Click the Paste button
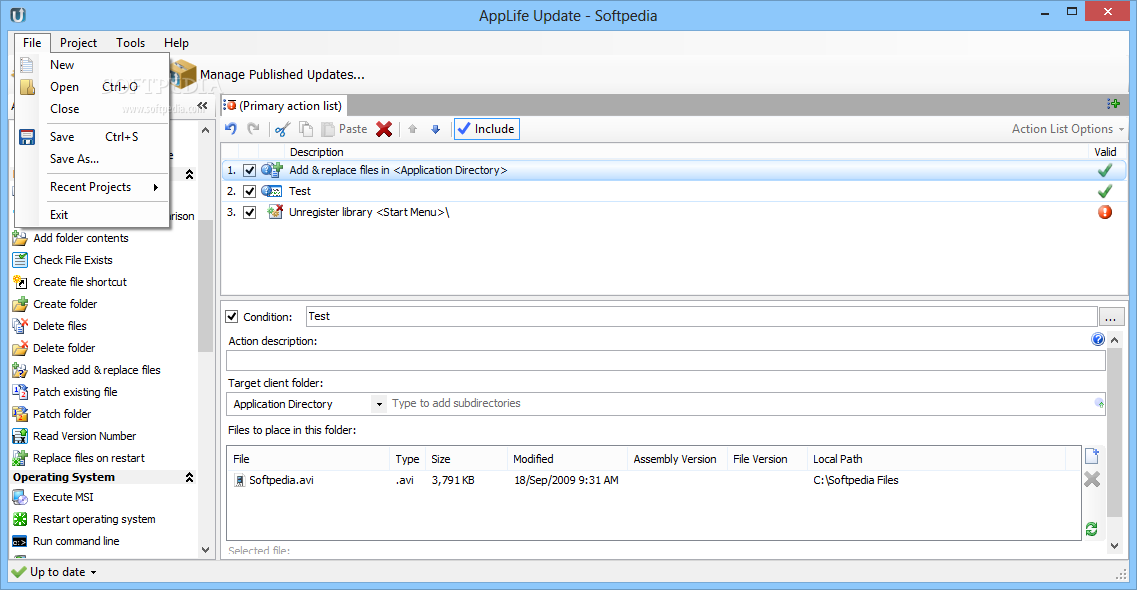 point(344,129)
